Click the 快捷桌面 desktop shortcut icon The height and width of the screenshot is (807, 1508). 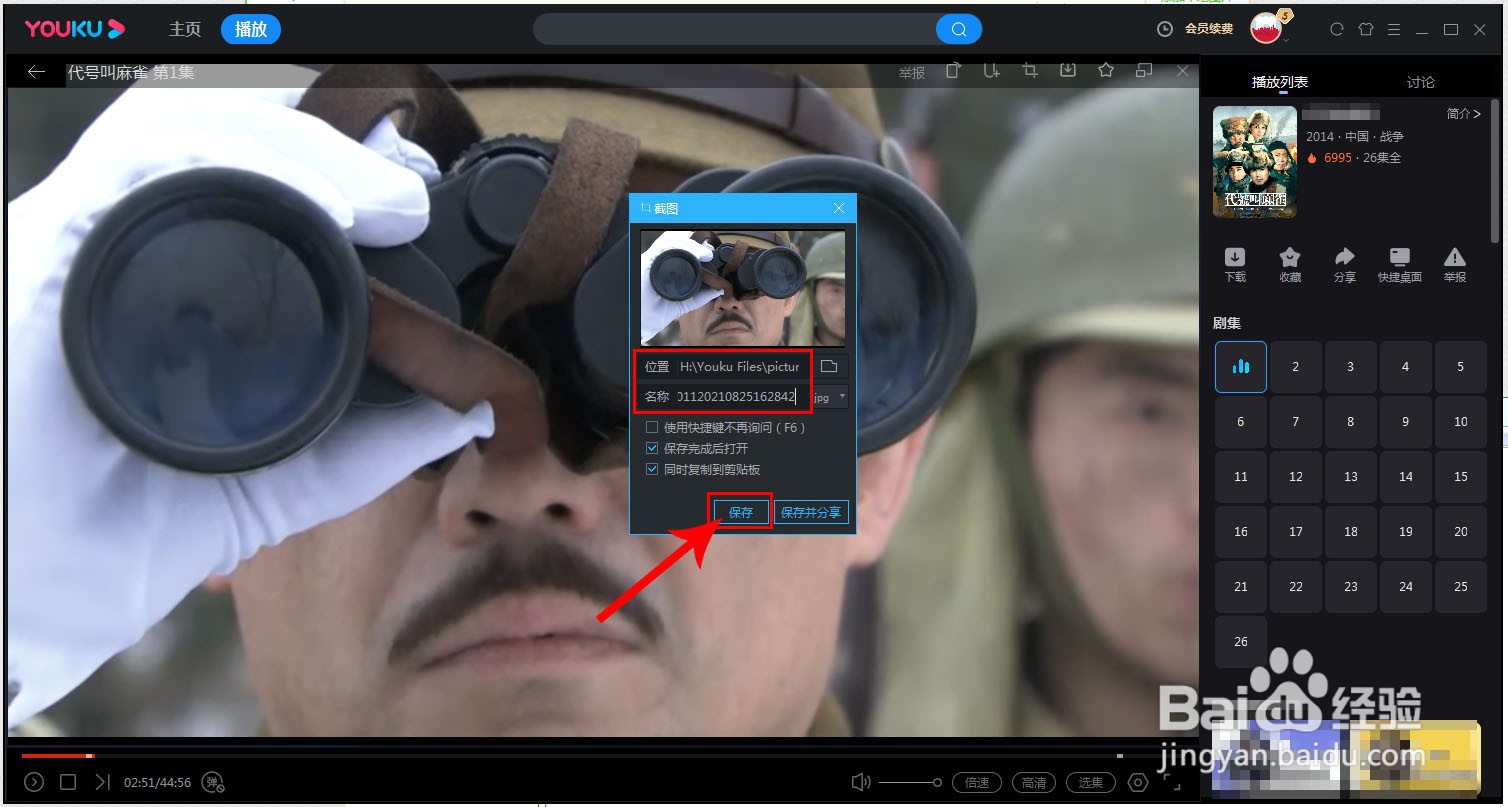click(1399, 257)
